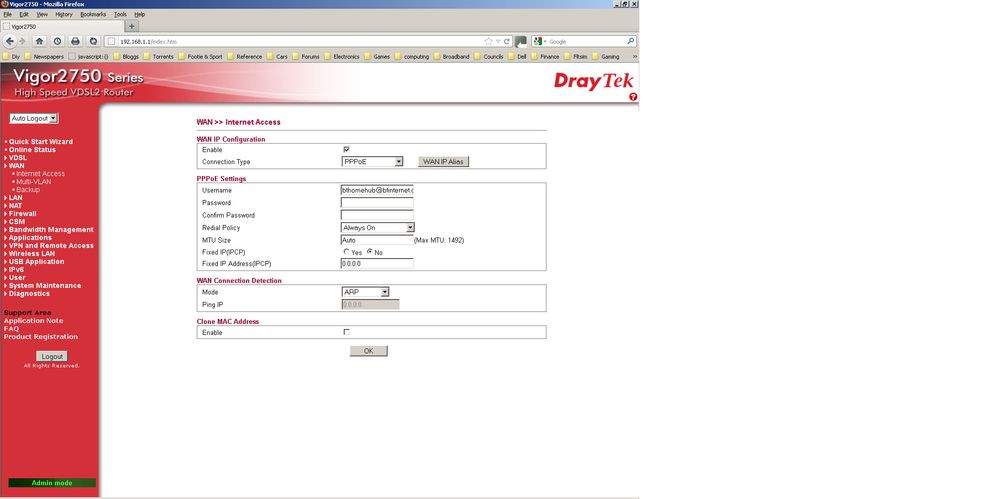
Task: Open the Connection Type dropdown
Action: pos(372,162)
